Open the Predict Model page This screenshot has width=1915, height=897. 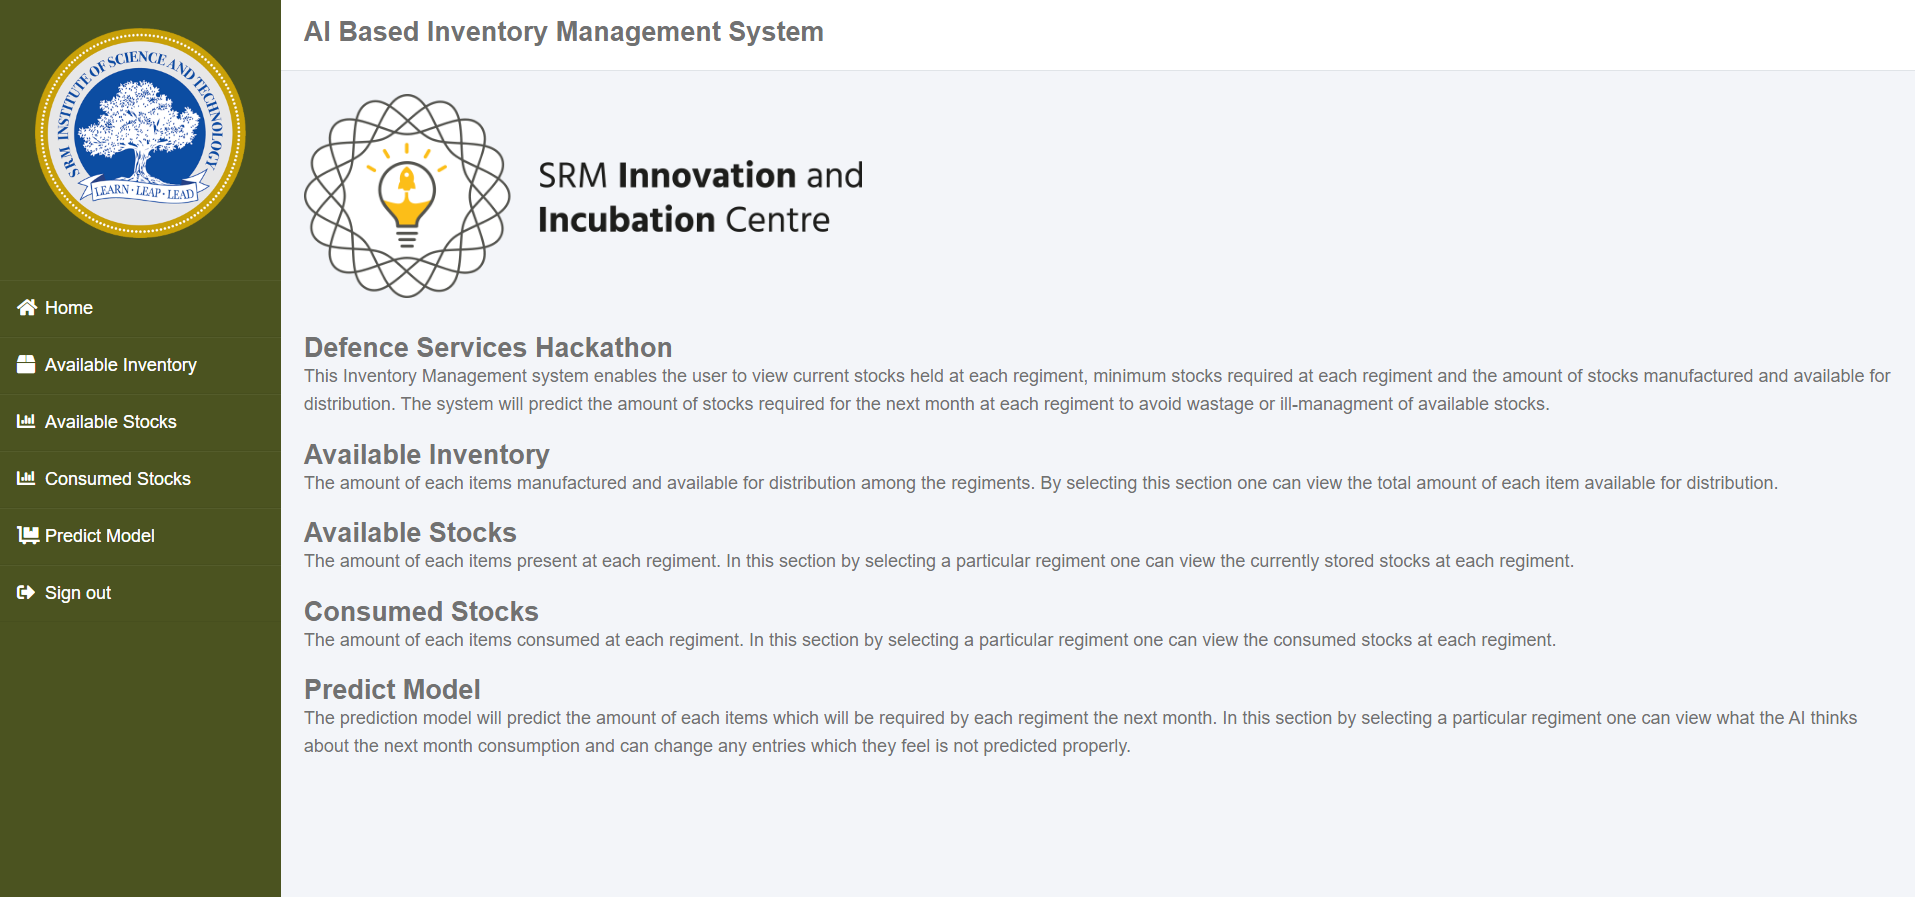click(140, 536)
